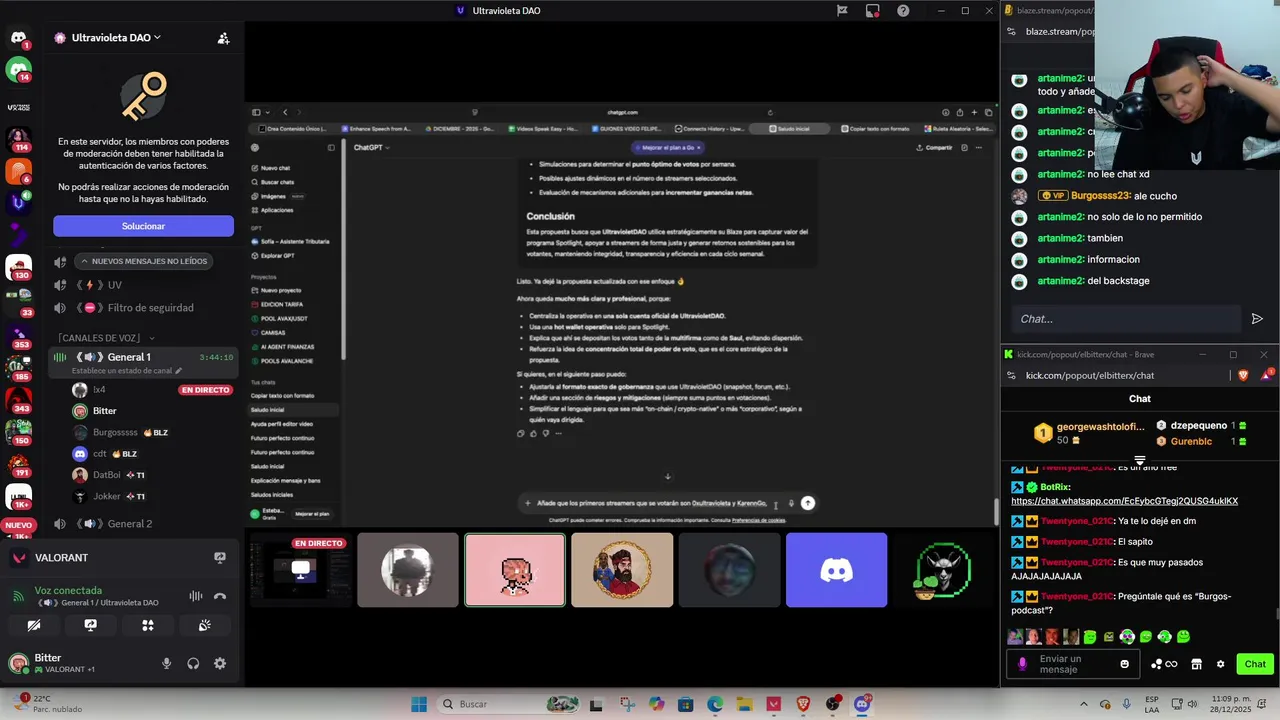Select the blue Discord logo participant tile
The width and height of the screenshot is (1280, 720).
pyautogui.click(x=836, y=570)
